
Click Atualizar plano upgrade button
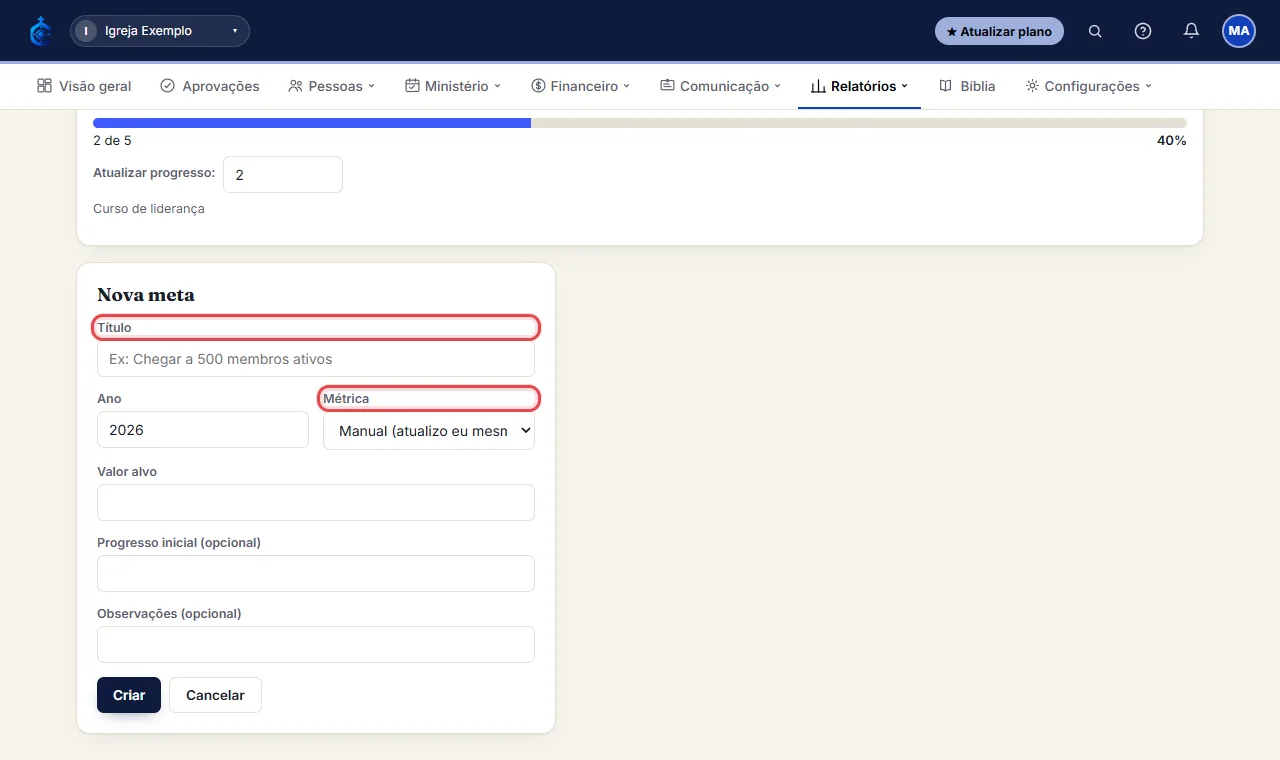999,31
